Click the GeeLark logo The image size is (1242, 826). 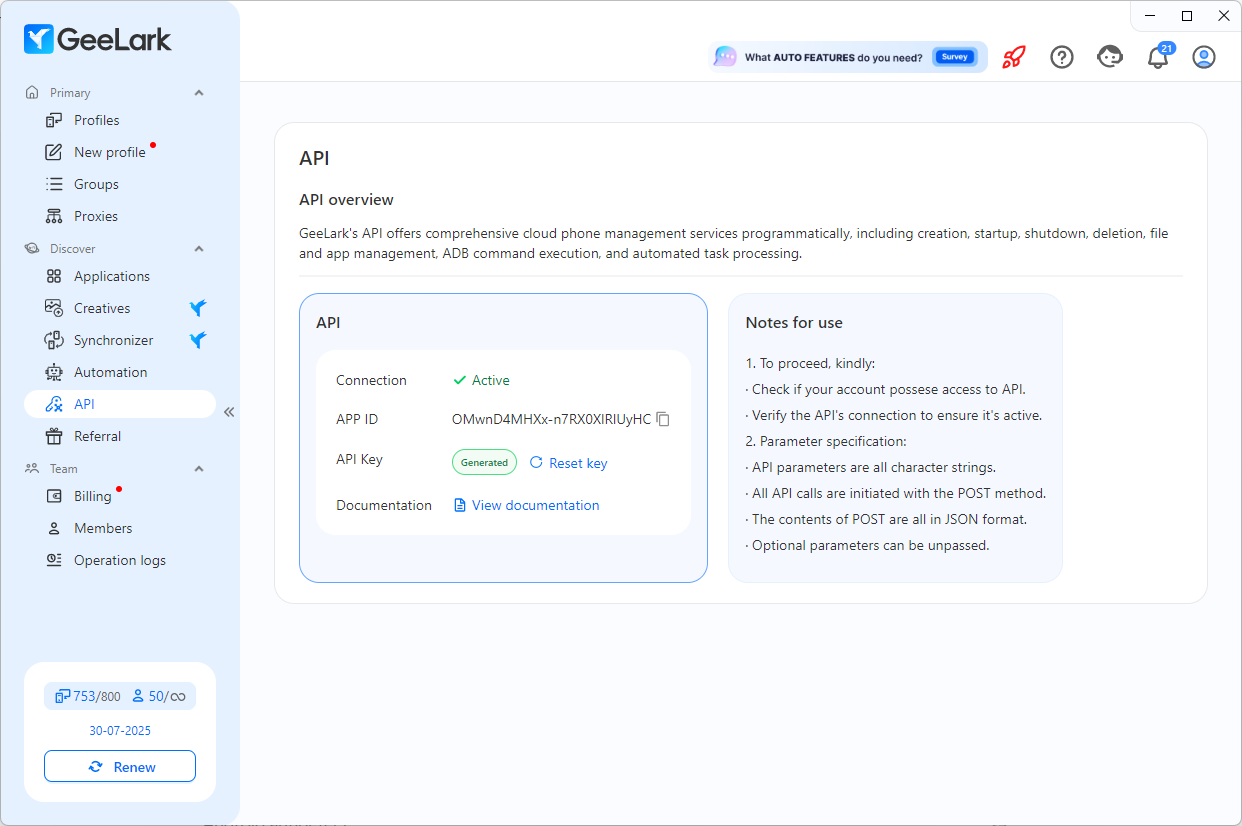click(x=98, y=39)
